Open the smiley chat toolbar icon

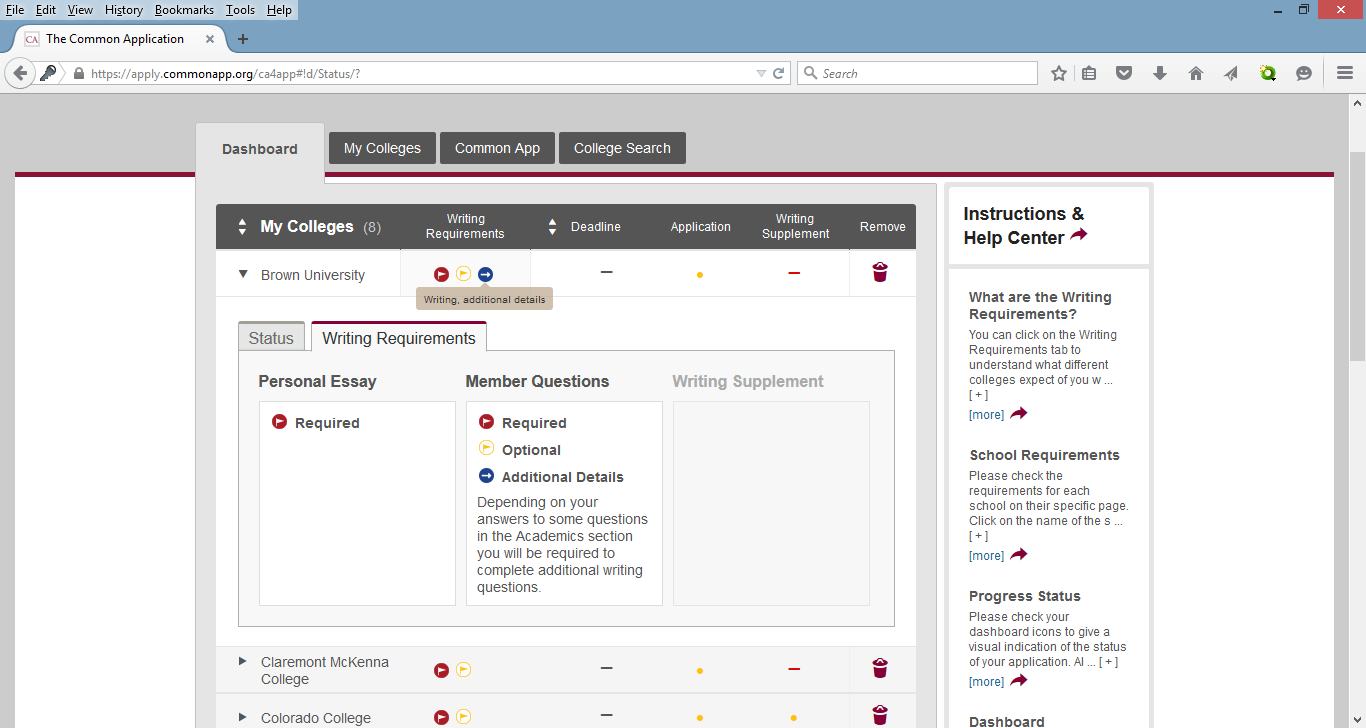(x=1304, y=73)
